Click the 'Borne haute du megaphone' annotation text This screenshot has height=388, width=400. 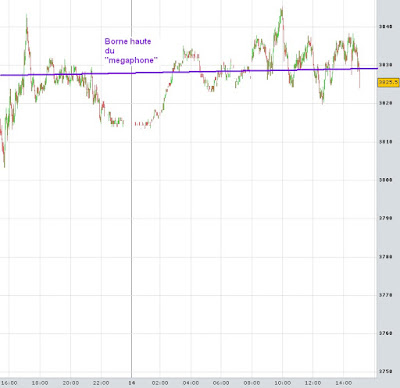(x=131, y=51)
